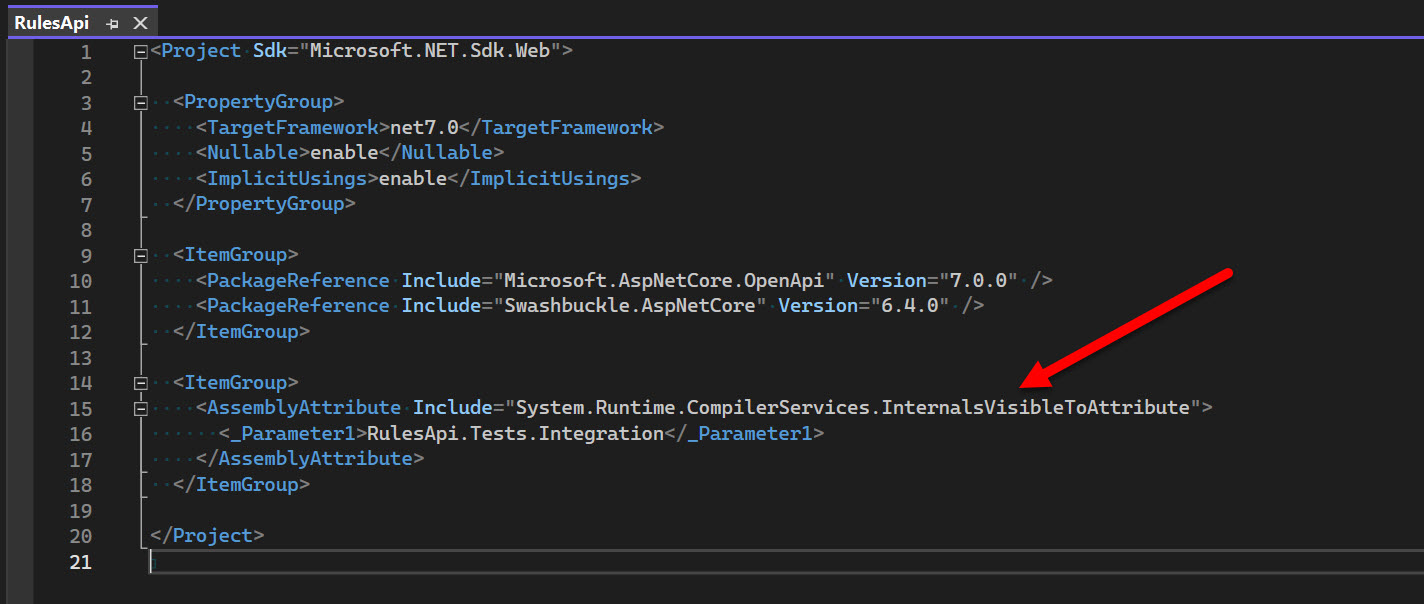This screenshot has height=604, width=1424.
Task: Click the RulesApi.Tests.Integration parameter text
Action: pos(515,434)
